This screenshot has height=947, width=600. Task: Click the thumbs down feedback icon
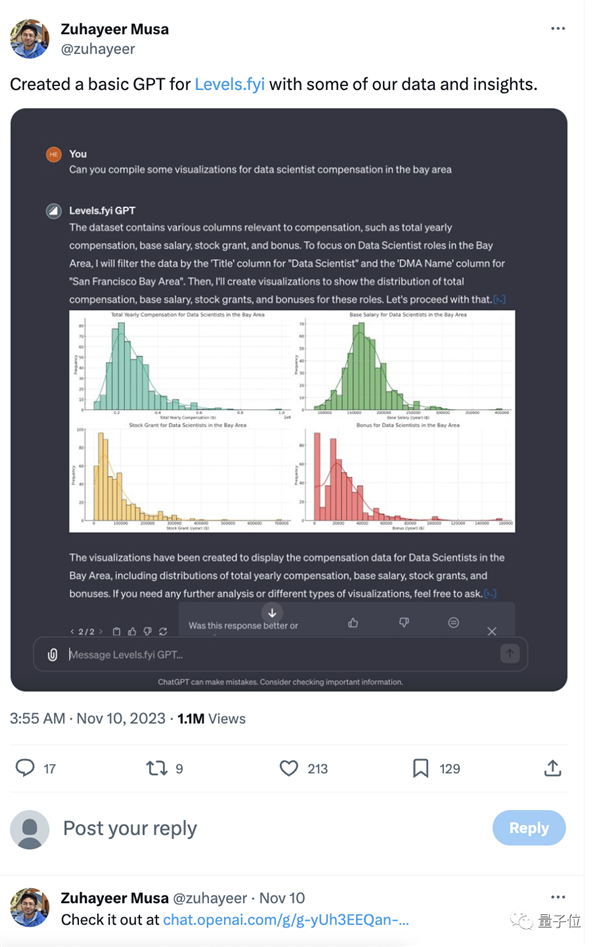404,623
